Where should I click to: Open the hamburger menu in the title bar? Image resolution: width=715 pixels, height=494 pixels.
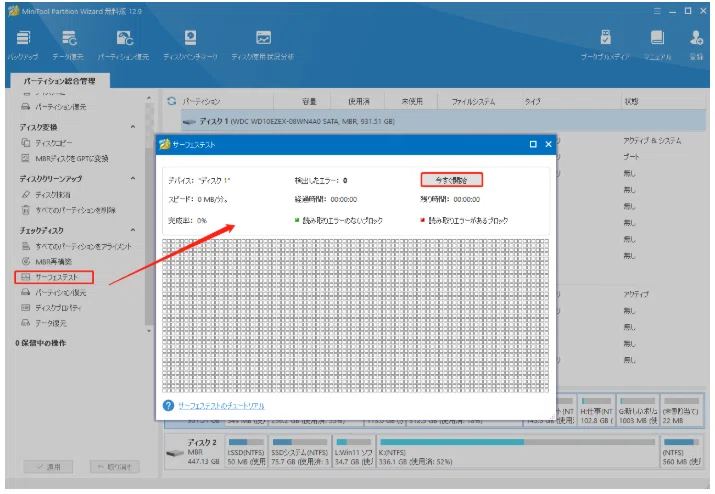pos(657,11)
